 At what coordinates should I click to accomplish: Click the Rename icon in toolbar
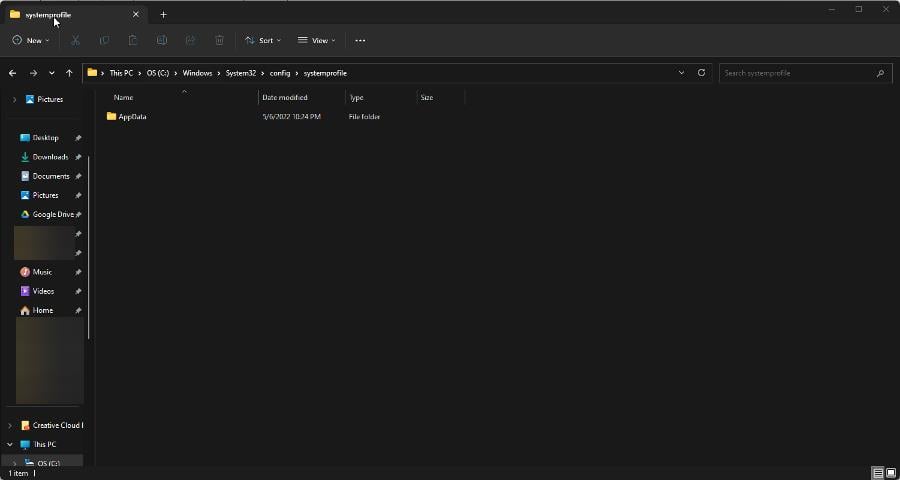pos(161,40)
